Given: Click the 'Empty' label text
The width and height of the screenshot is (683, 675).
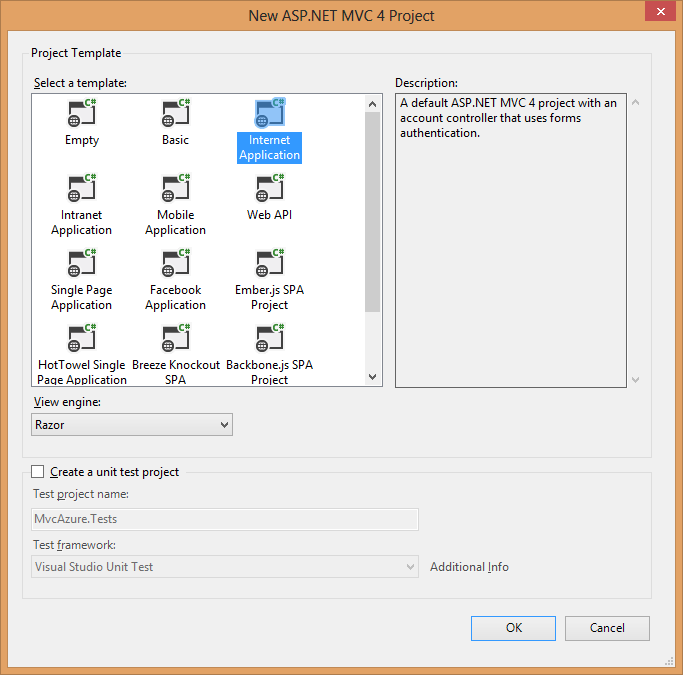Looking at the screenshot, I should pos(82,140).
